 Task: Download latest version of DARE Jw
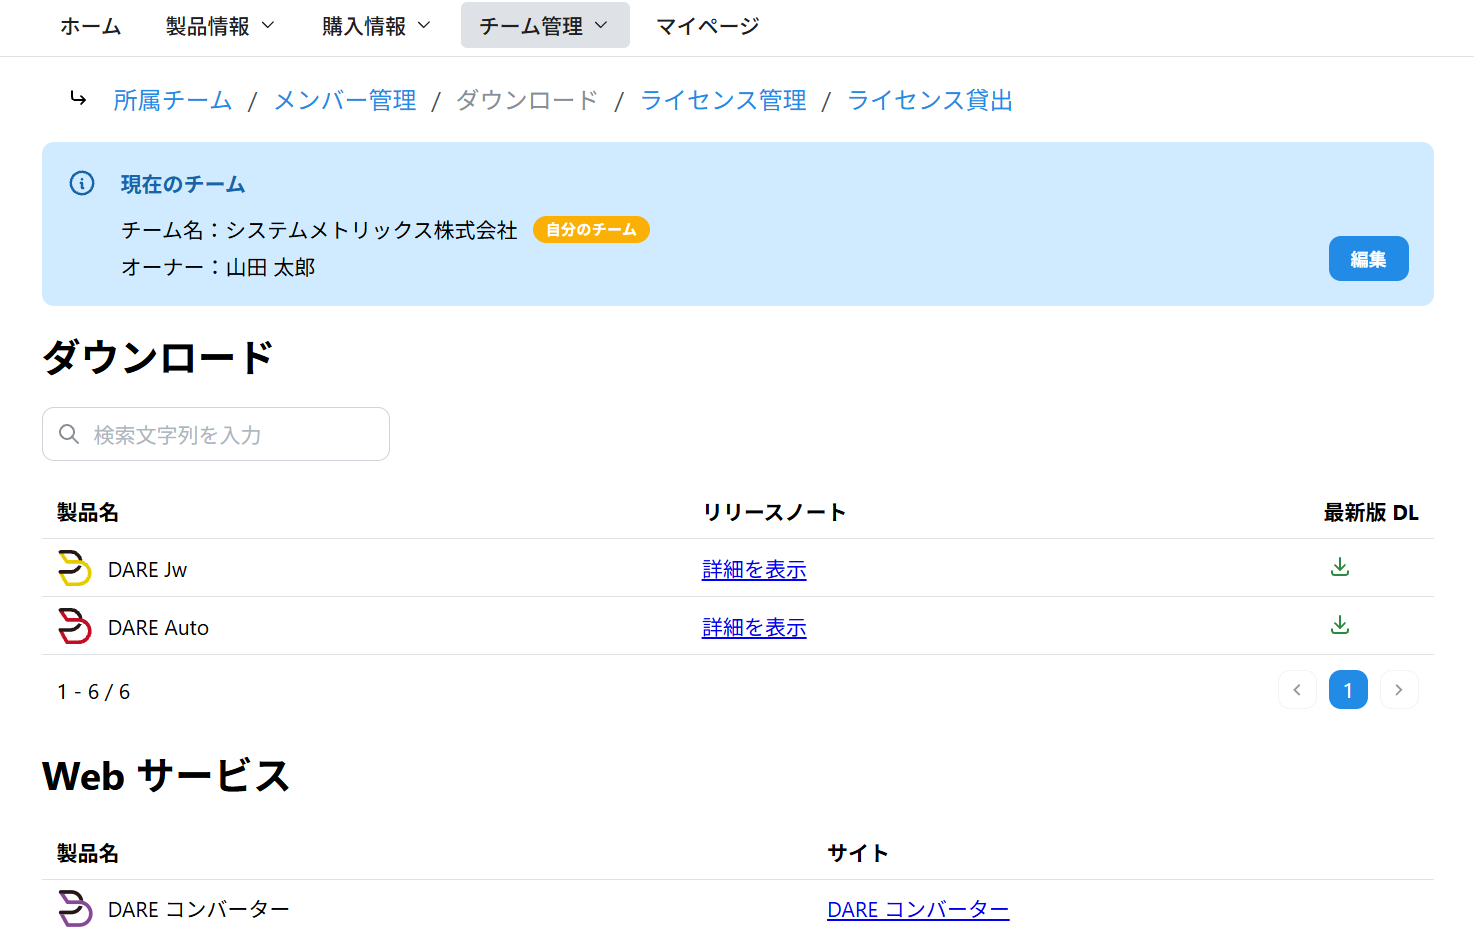click(1340, 568)
